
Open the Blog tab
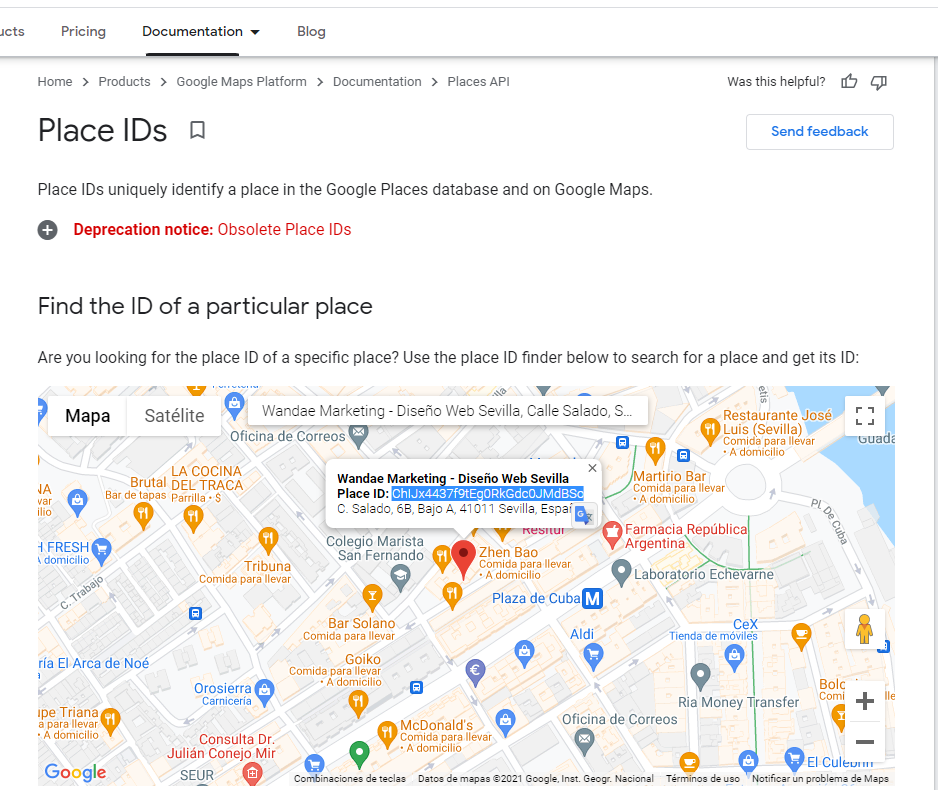pos(311,32)
